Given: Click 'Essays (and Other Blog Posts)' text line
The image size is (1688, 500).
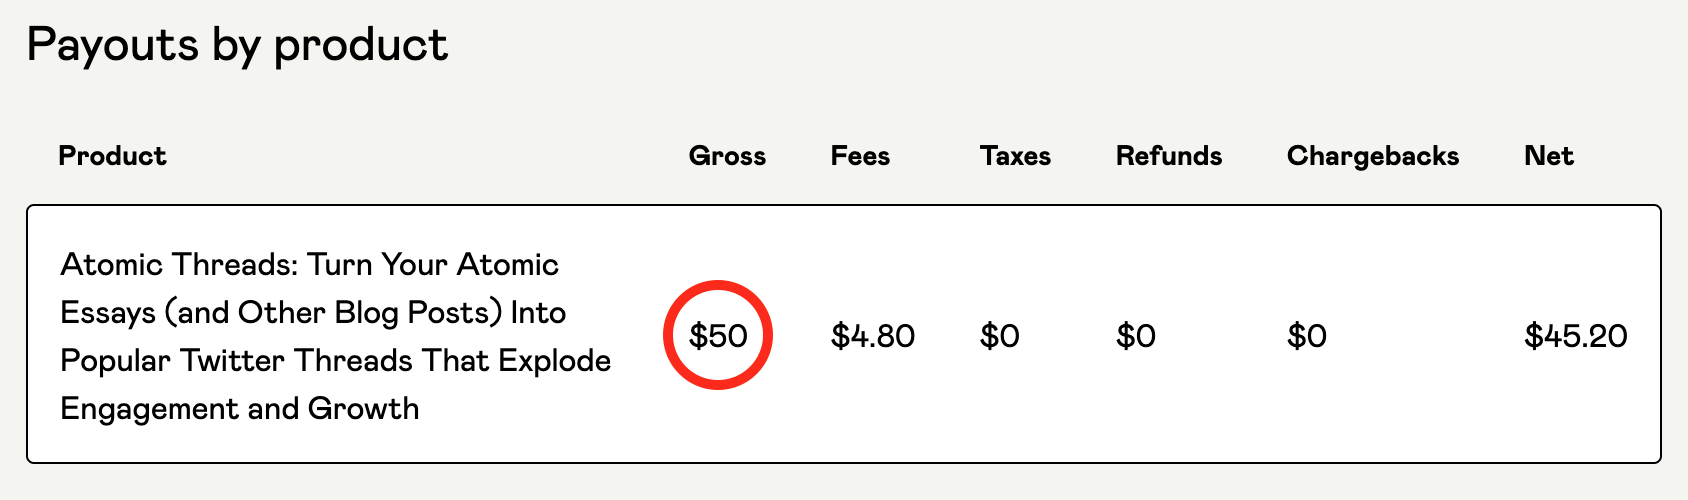Looking at the screenshot, I should 281,313.
